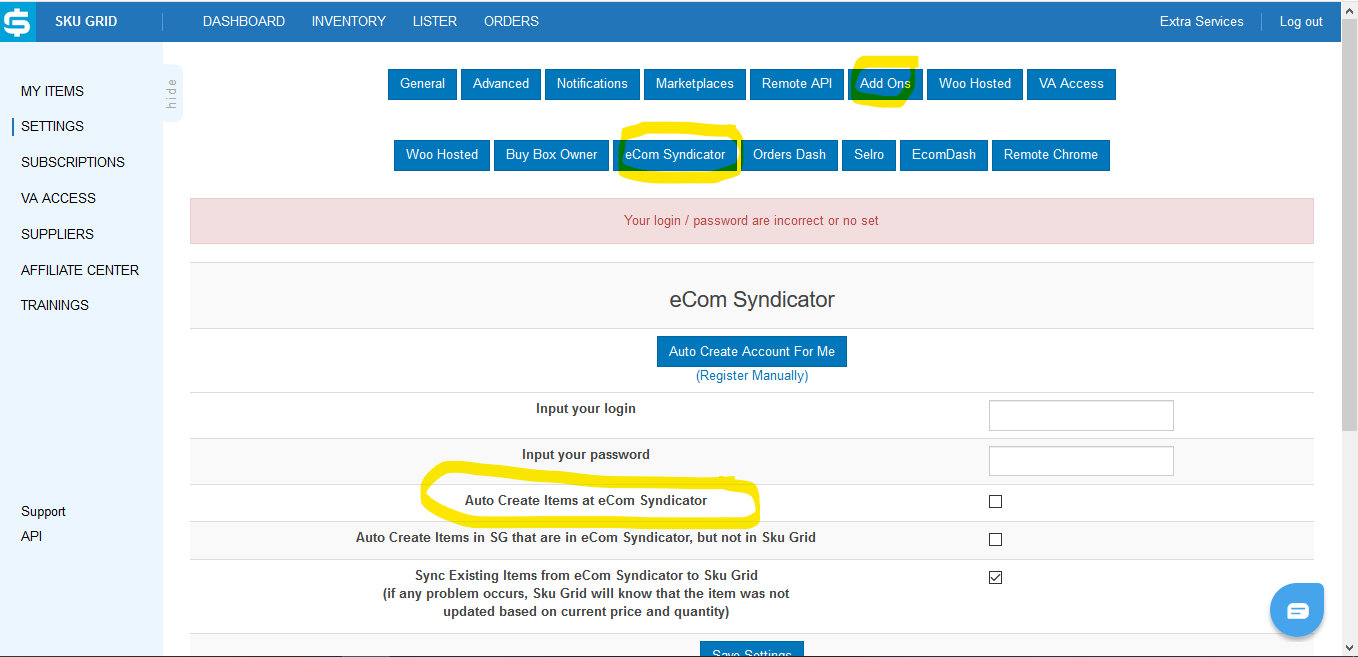Click the Register Manually link
Image resolution: width=1358 pixels, height=657 pixels.
pyautogui.click(x=752, y=376)
